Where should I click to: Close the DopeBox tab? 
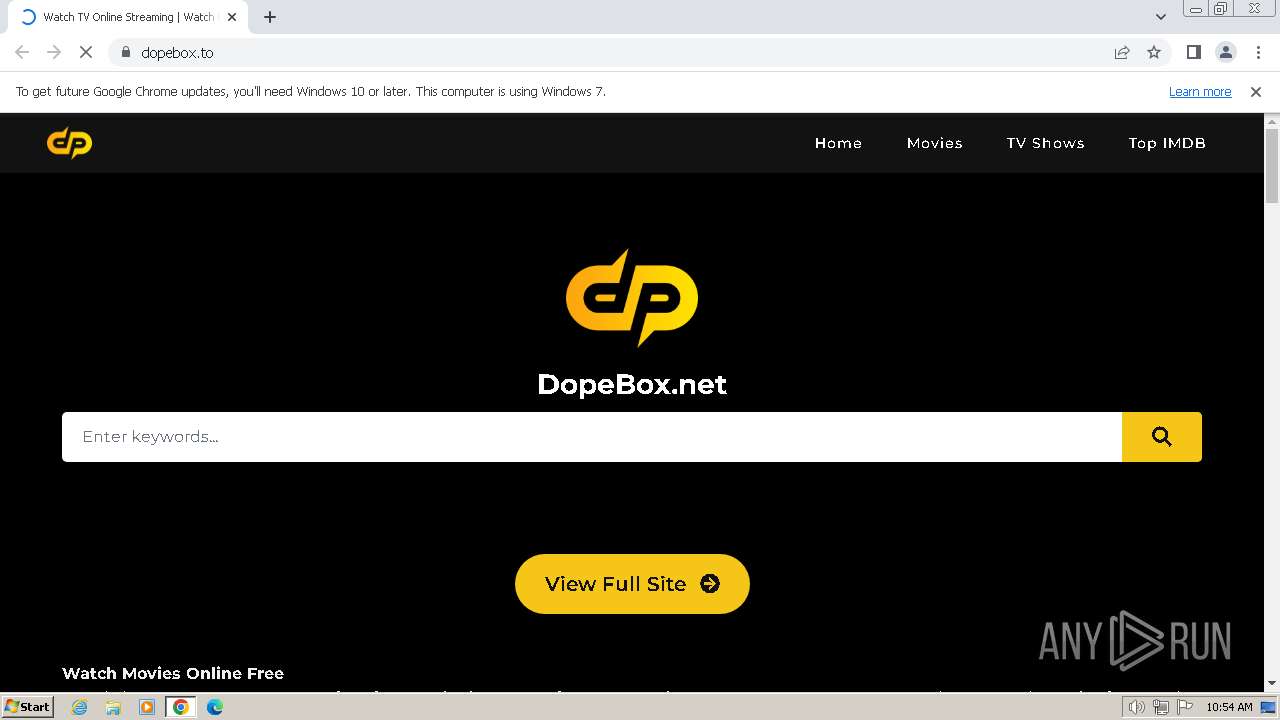(x=232, y=17)
